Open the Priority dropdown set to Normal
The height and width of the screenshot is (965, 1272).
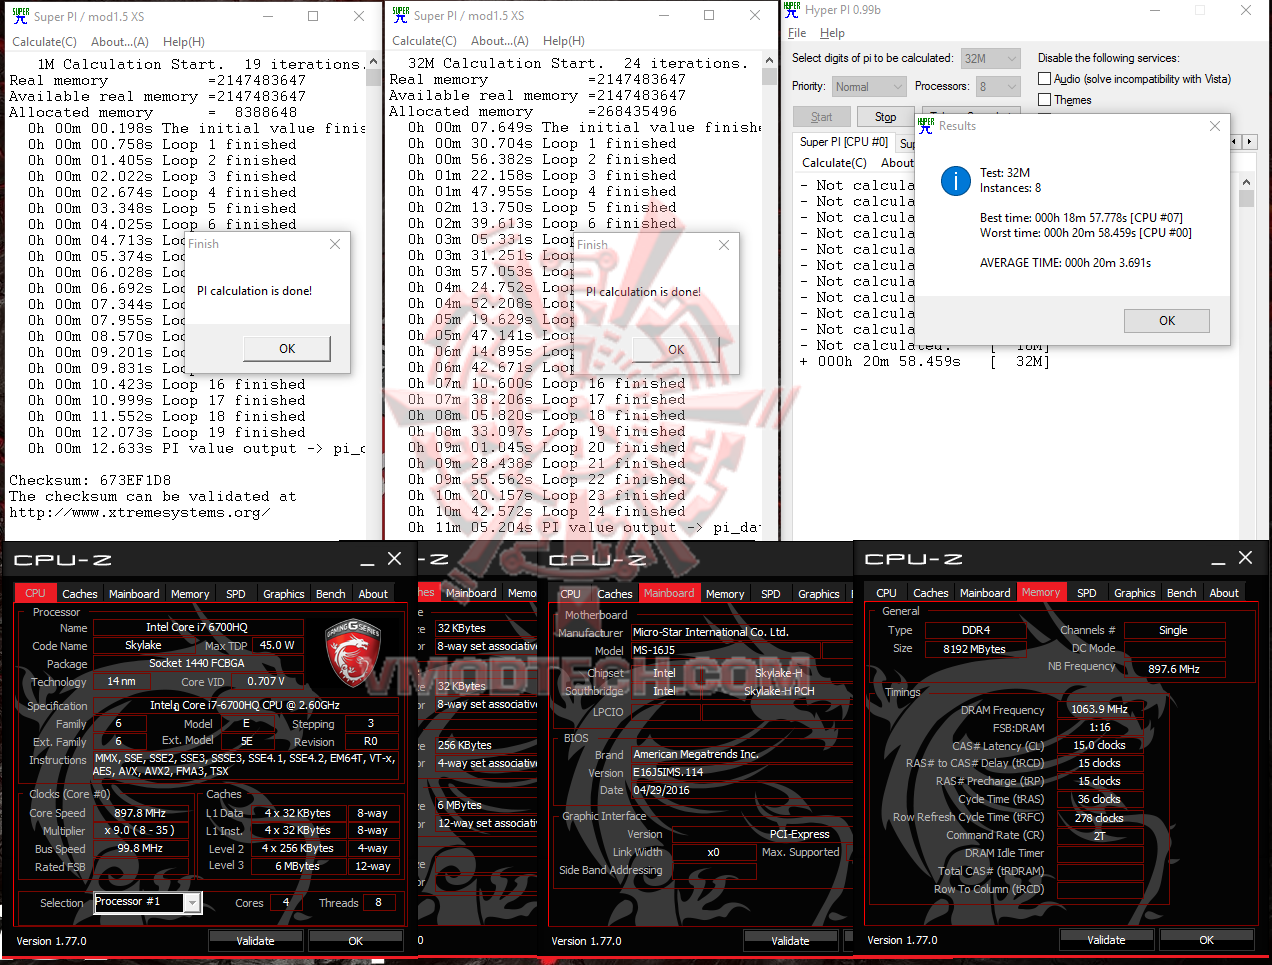click(x=868, y=87)
